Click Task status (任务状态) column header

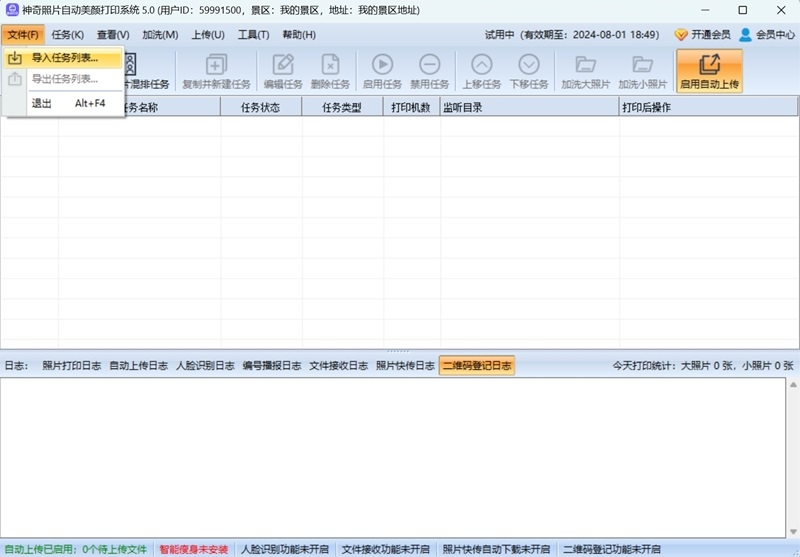[x=261, y=107]
